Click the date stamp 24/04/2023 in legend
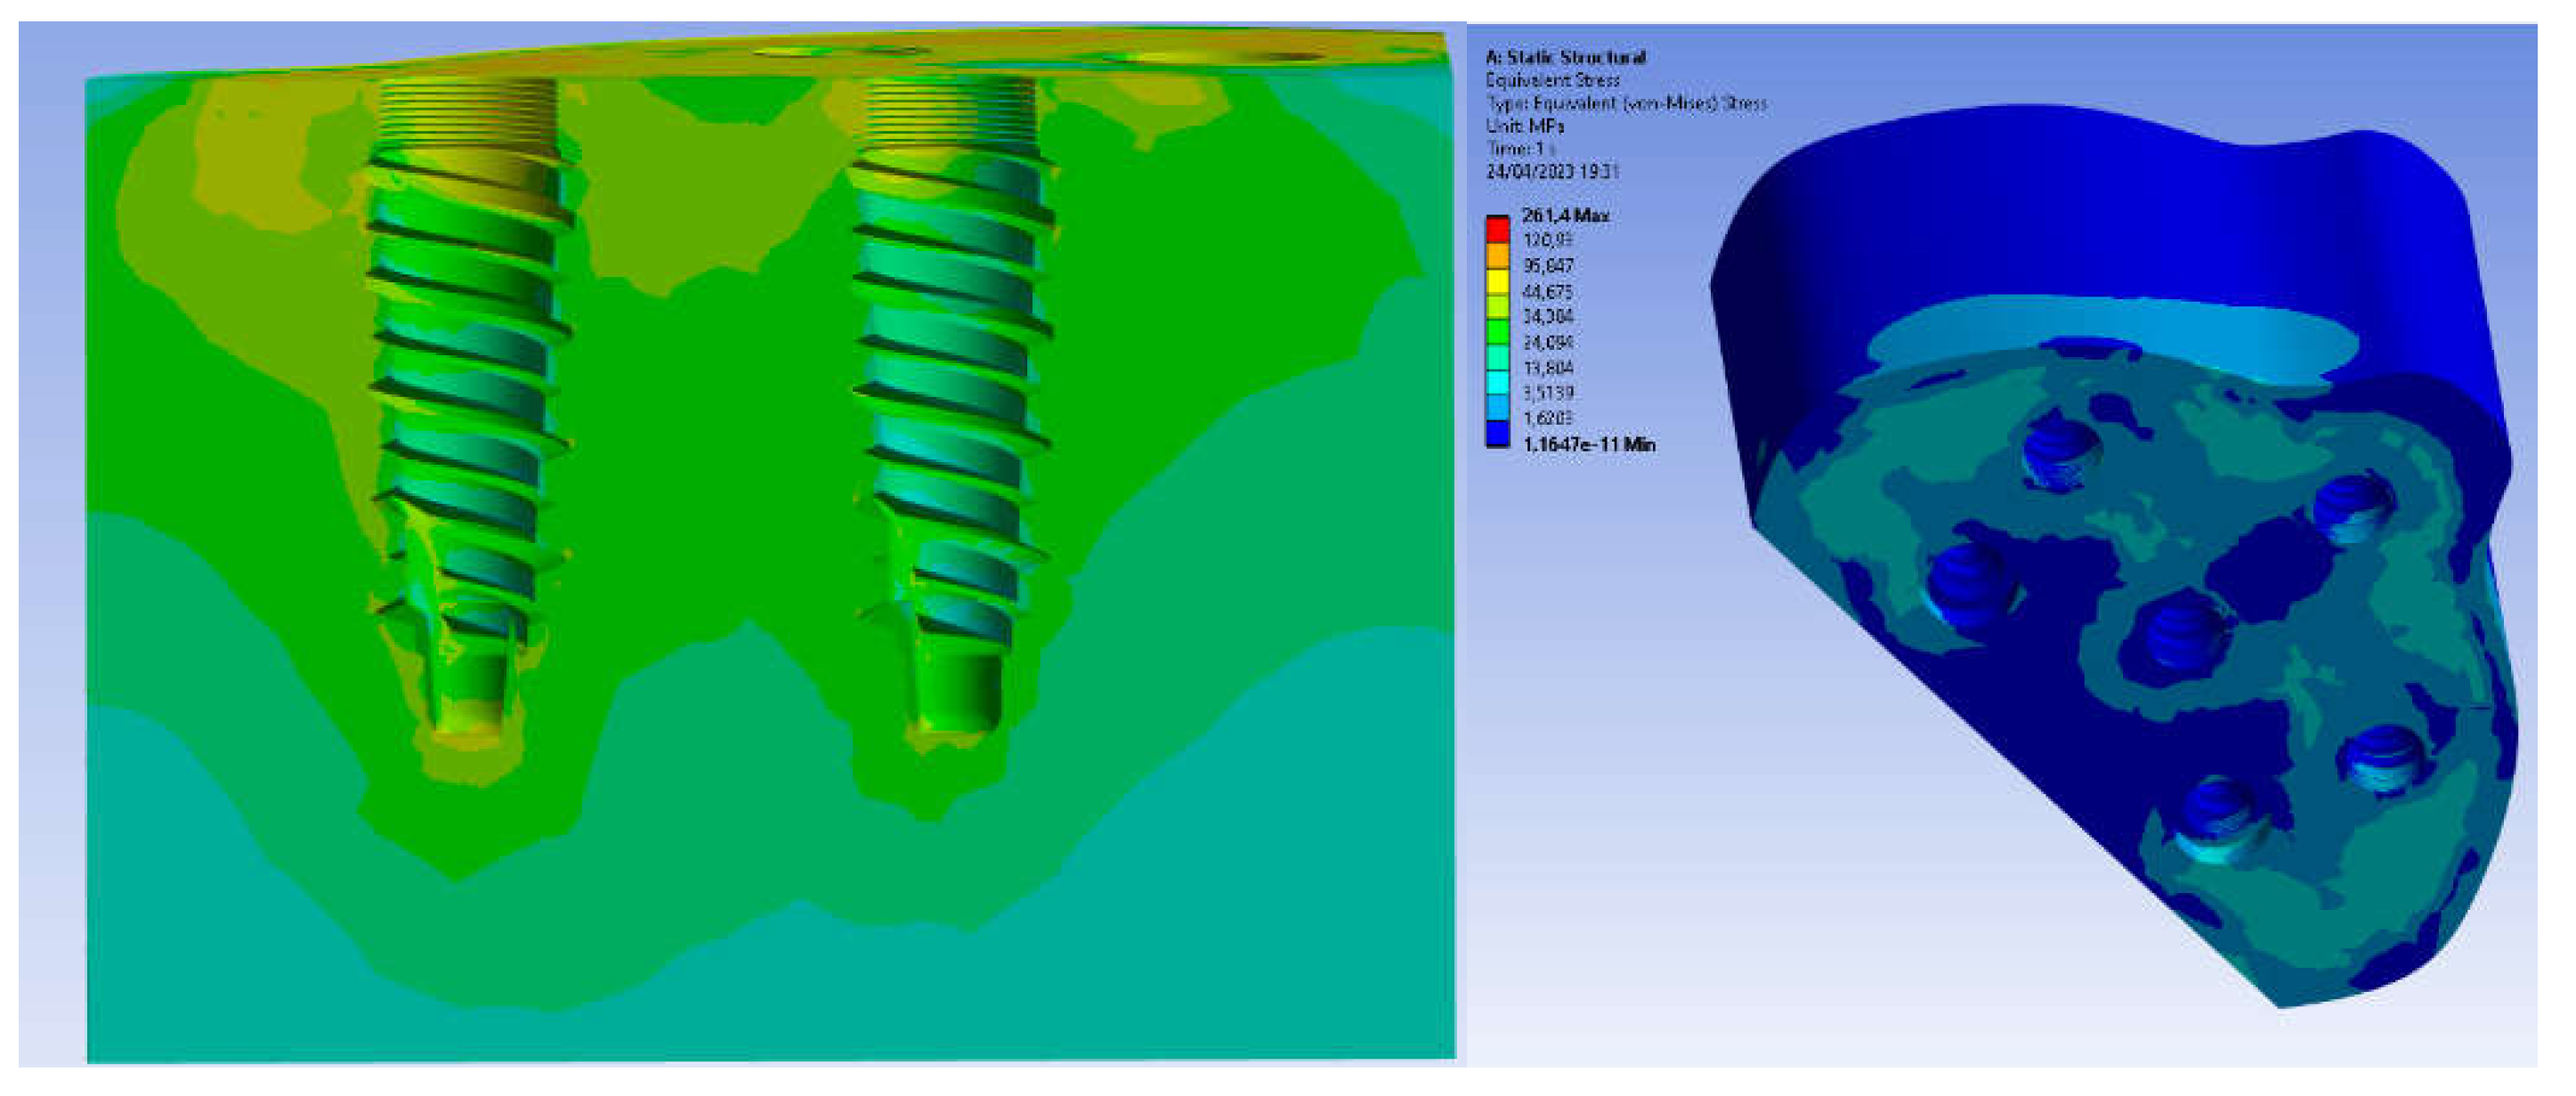Image resolution: width=2576 pixels, height=1096 pixels. pos(1552,171)
